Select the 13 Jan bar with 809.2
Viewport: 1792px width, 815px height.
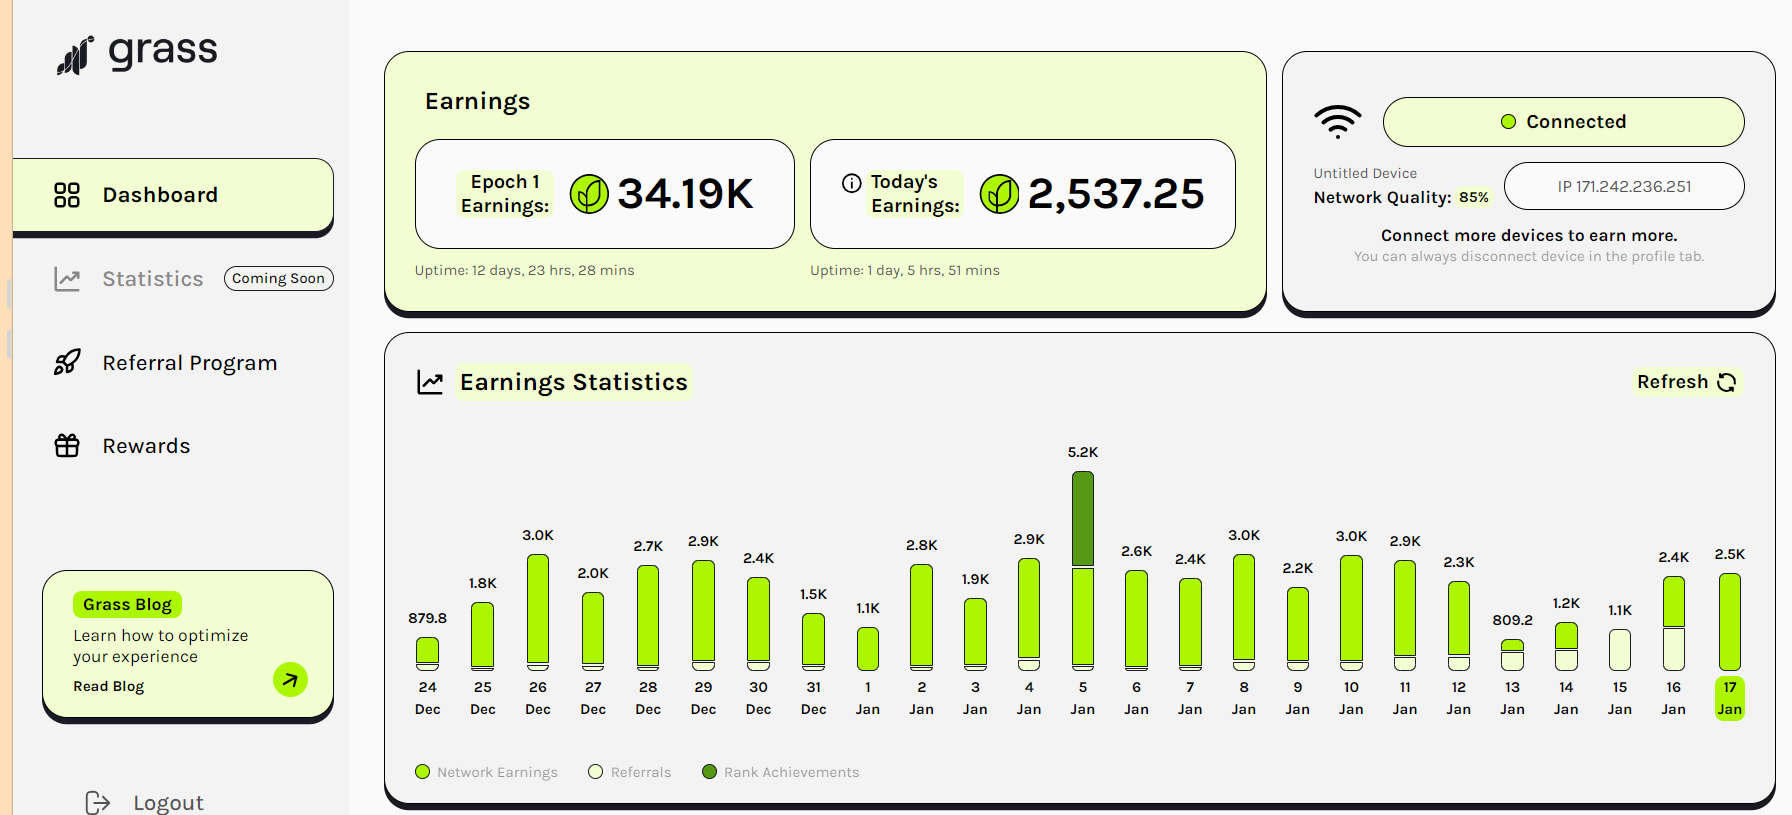1513,655
